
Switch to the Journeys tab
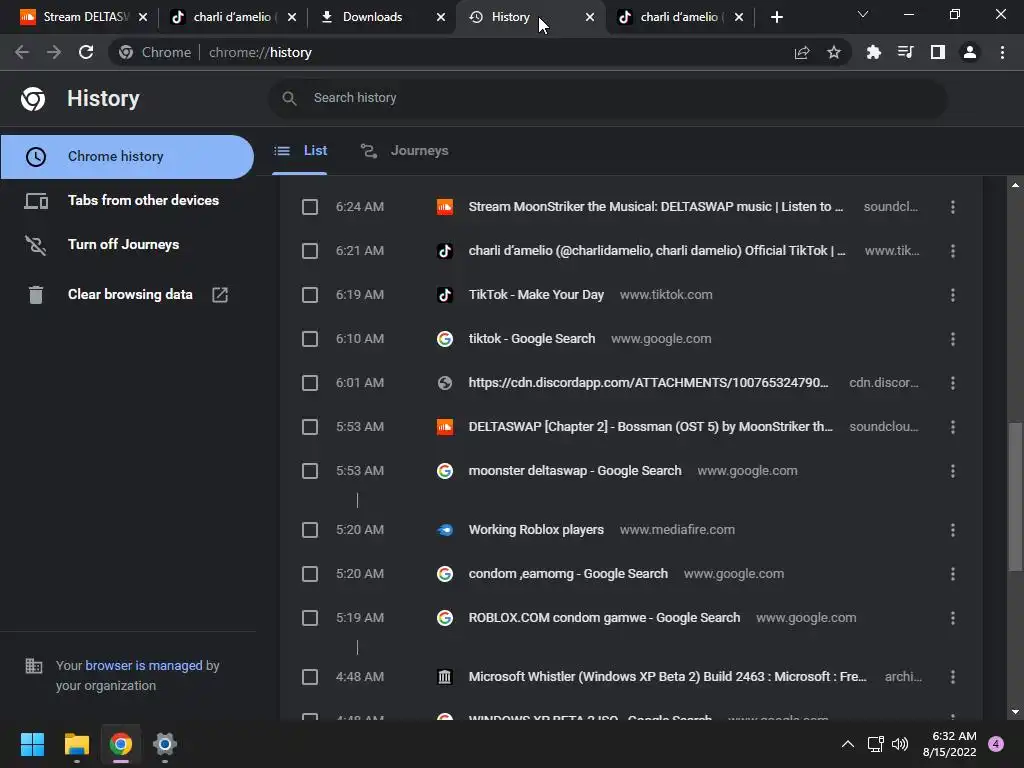pyautogui.click(x=404, y=151)
